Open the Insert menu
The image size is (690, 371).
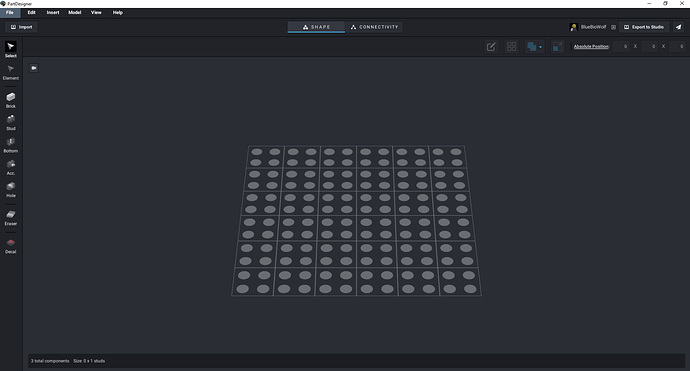[x=53, y=12]
